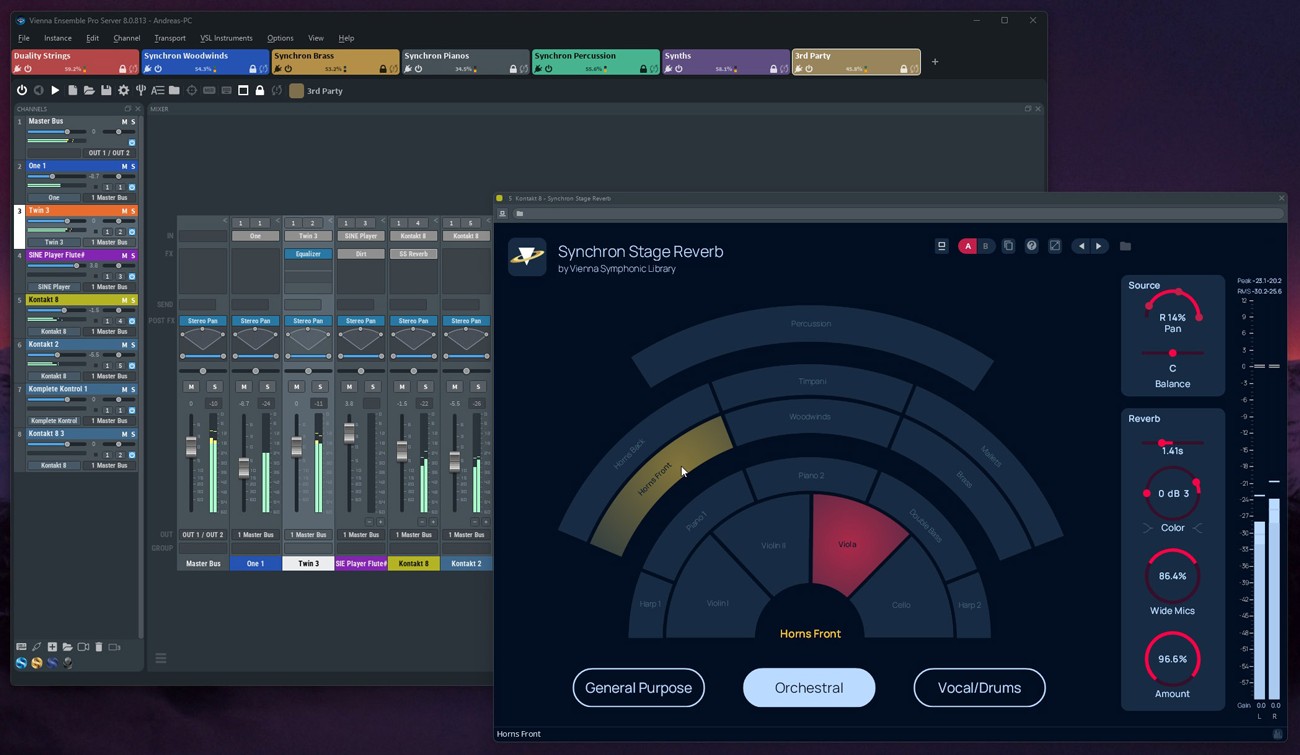Image resolution: width=1300 pixels, height=755 pixels.
Task: Click the gold Synchron player icon
Action: (x=37, y=663)
